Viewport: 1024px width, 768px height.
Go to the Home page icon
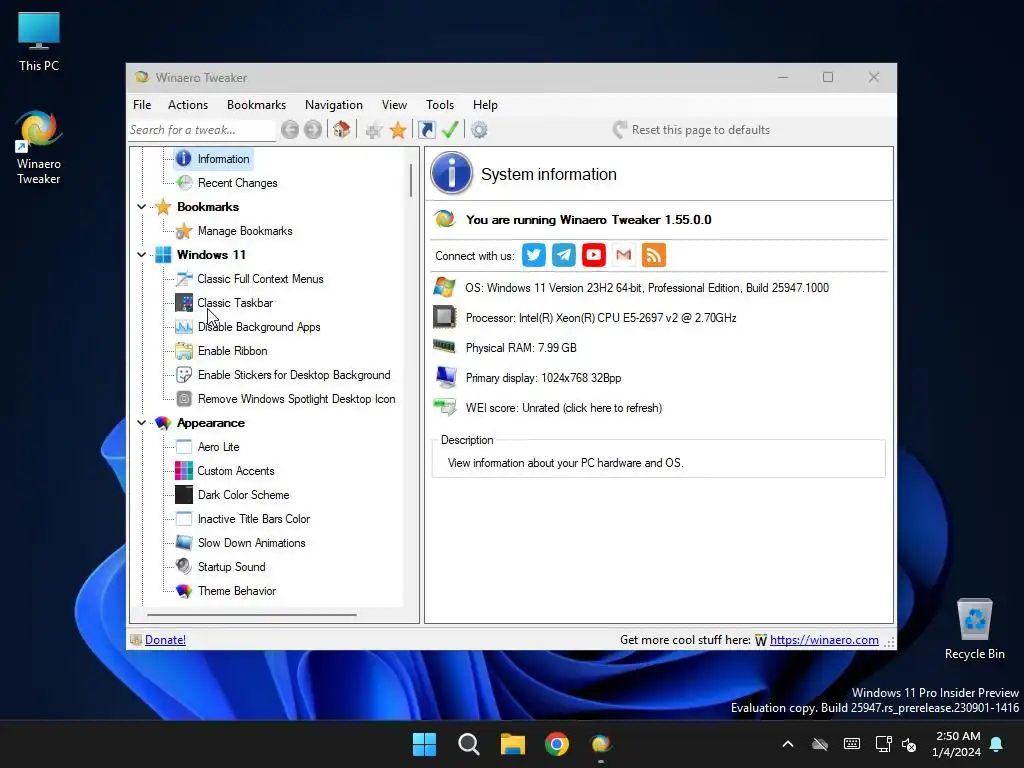(x=342, y=129)
